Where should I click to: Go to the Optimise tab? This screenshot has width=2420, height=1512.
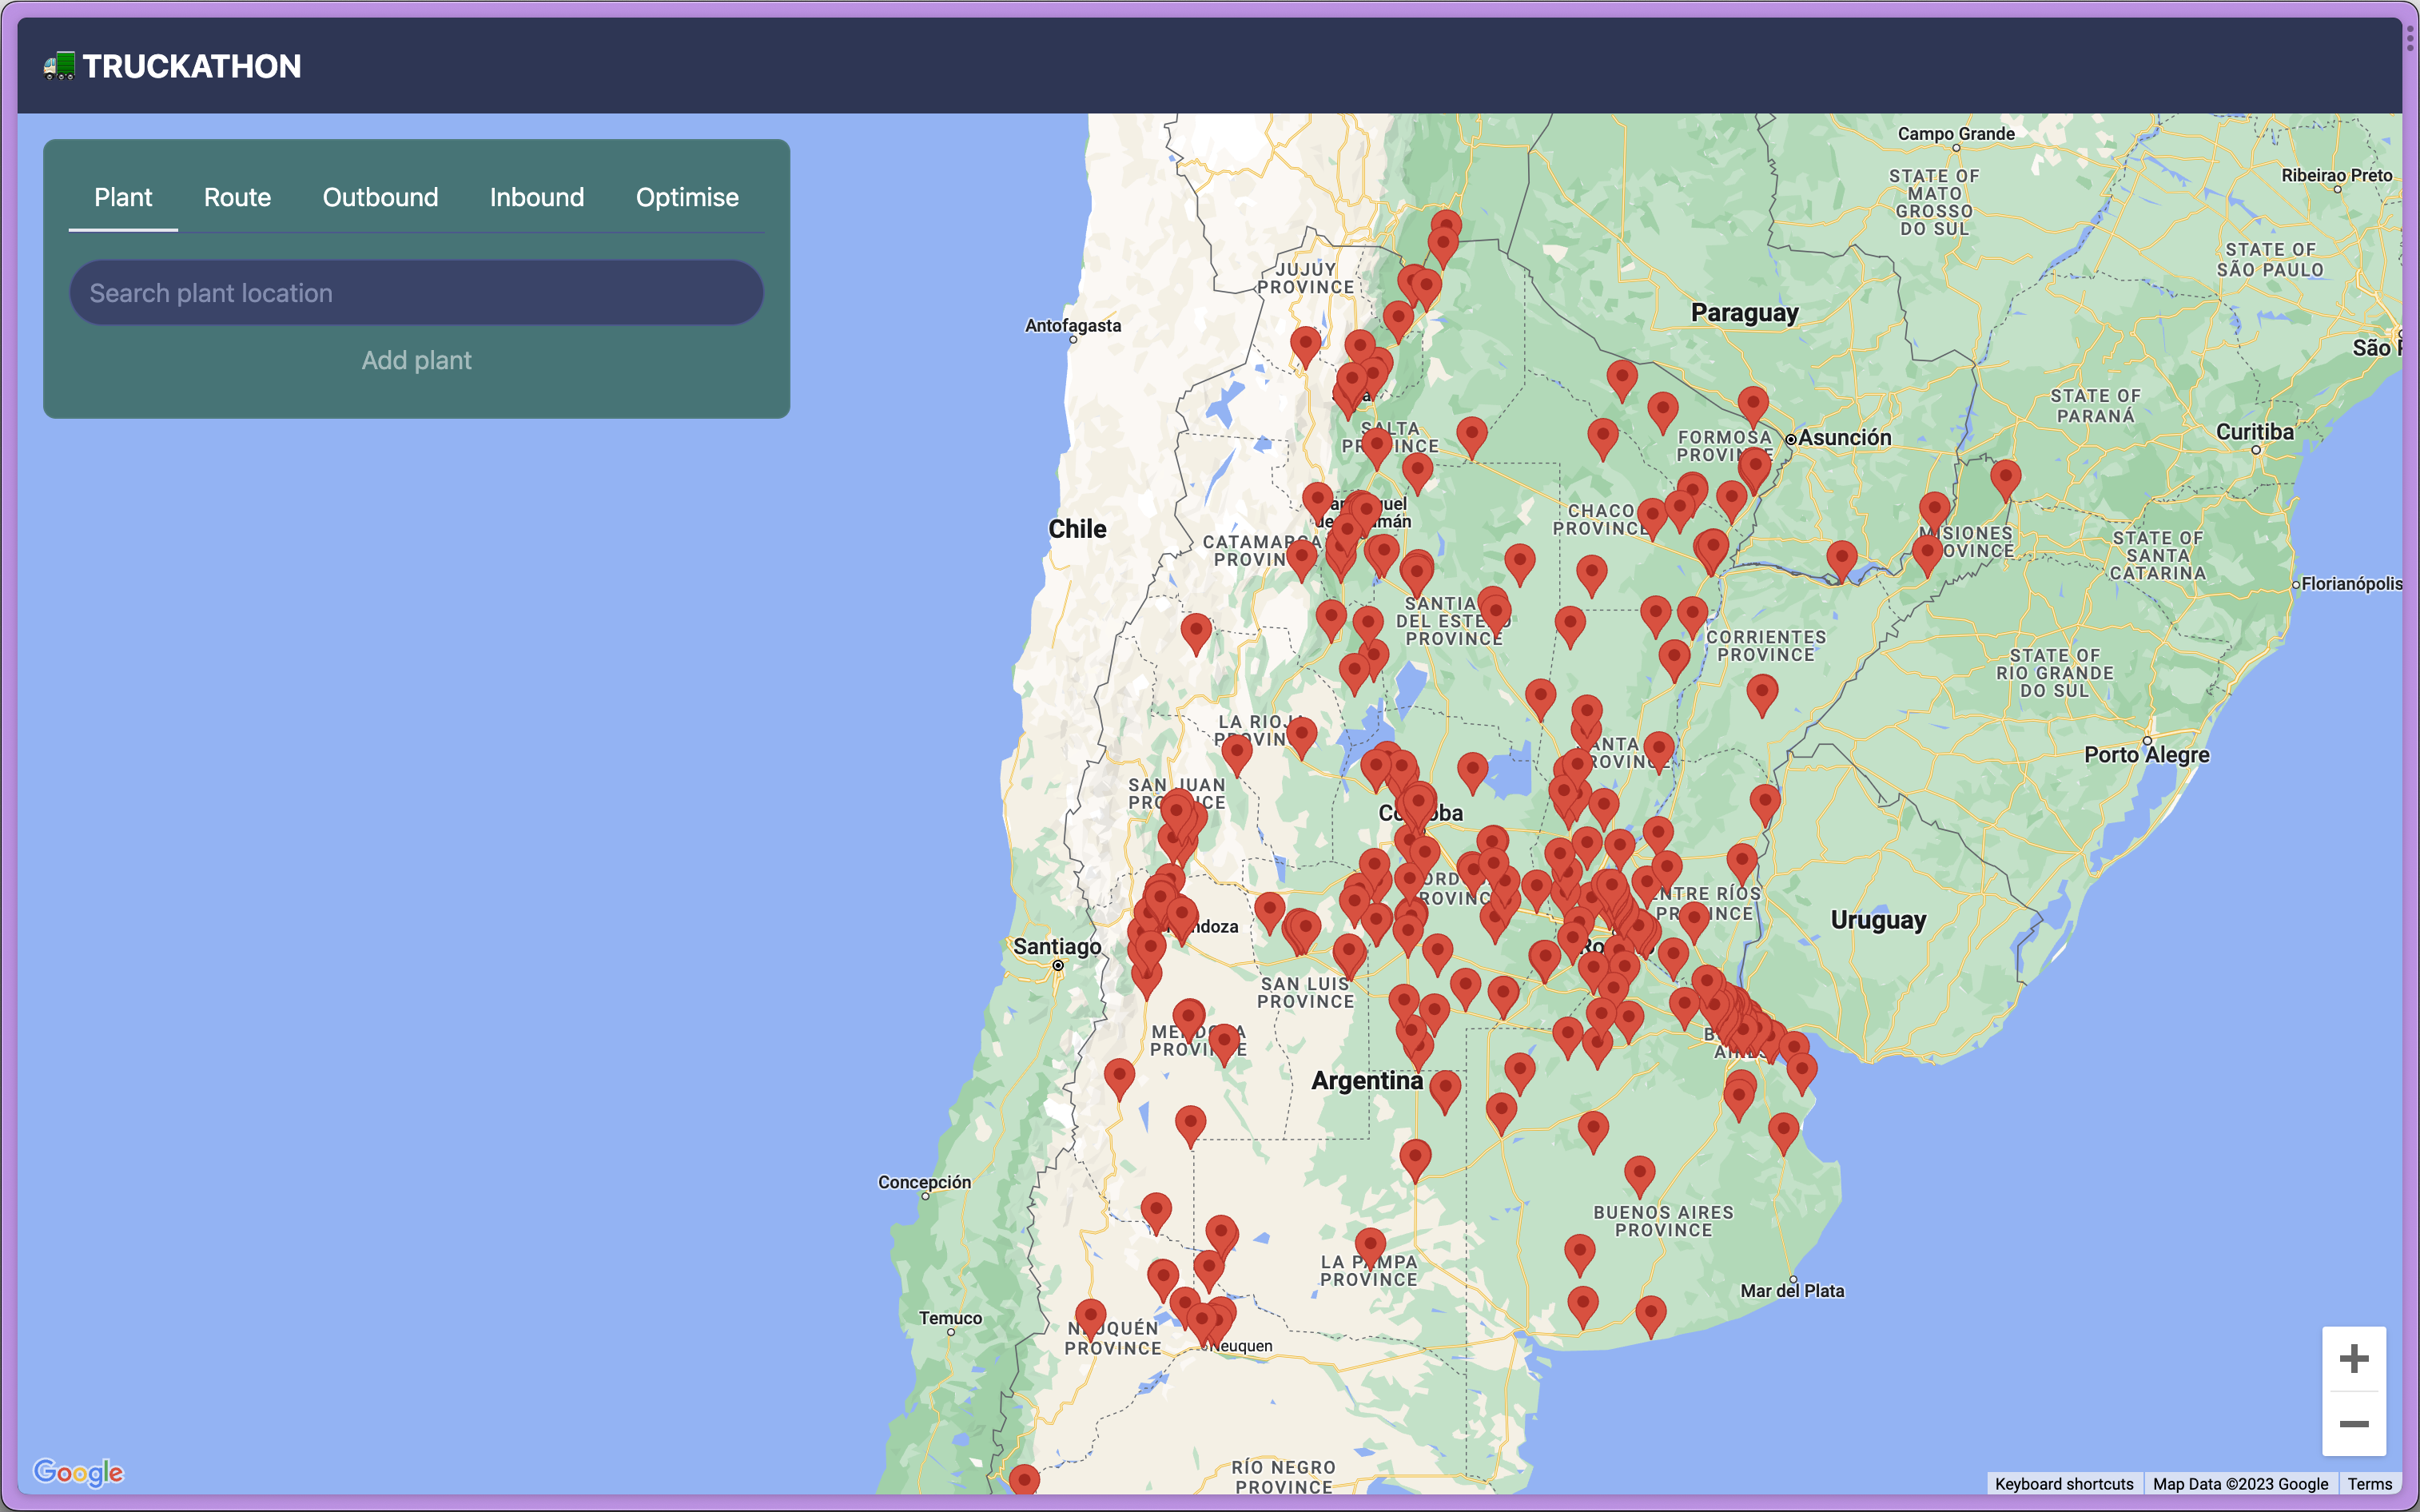point(687,197)
